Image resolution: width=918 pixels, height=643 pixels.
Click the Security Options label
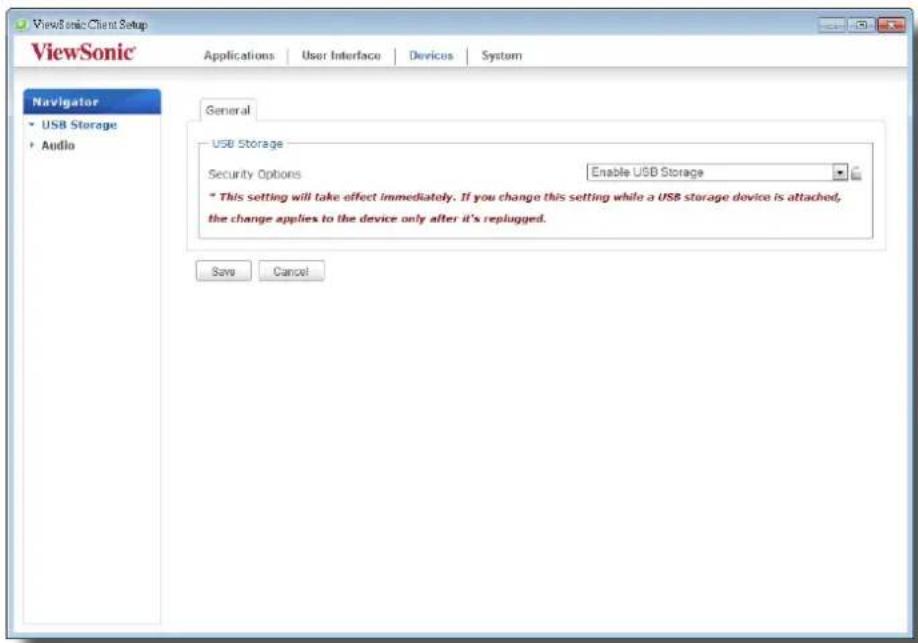click(x=255, y=174)
